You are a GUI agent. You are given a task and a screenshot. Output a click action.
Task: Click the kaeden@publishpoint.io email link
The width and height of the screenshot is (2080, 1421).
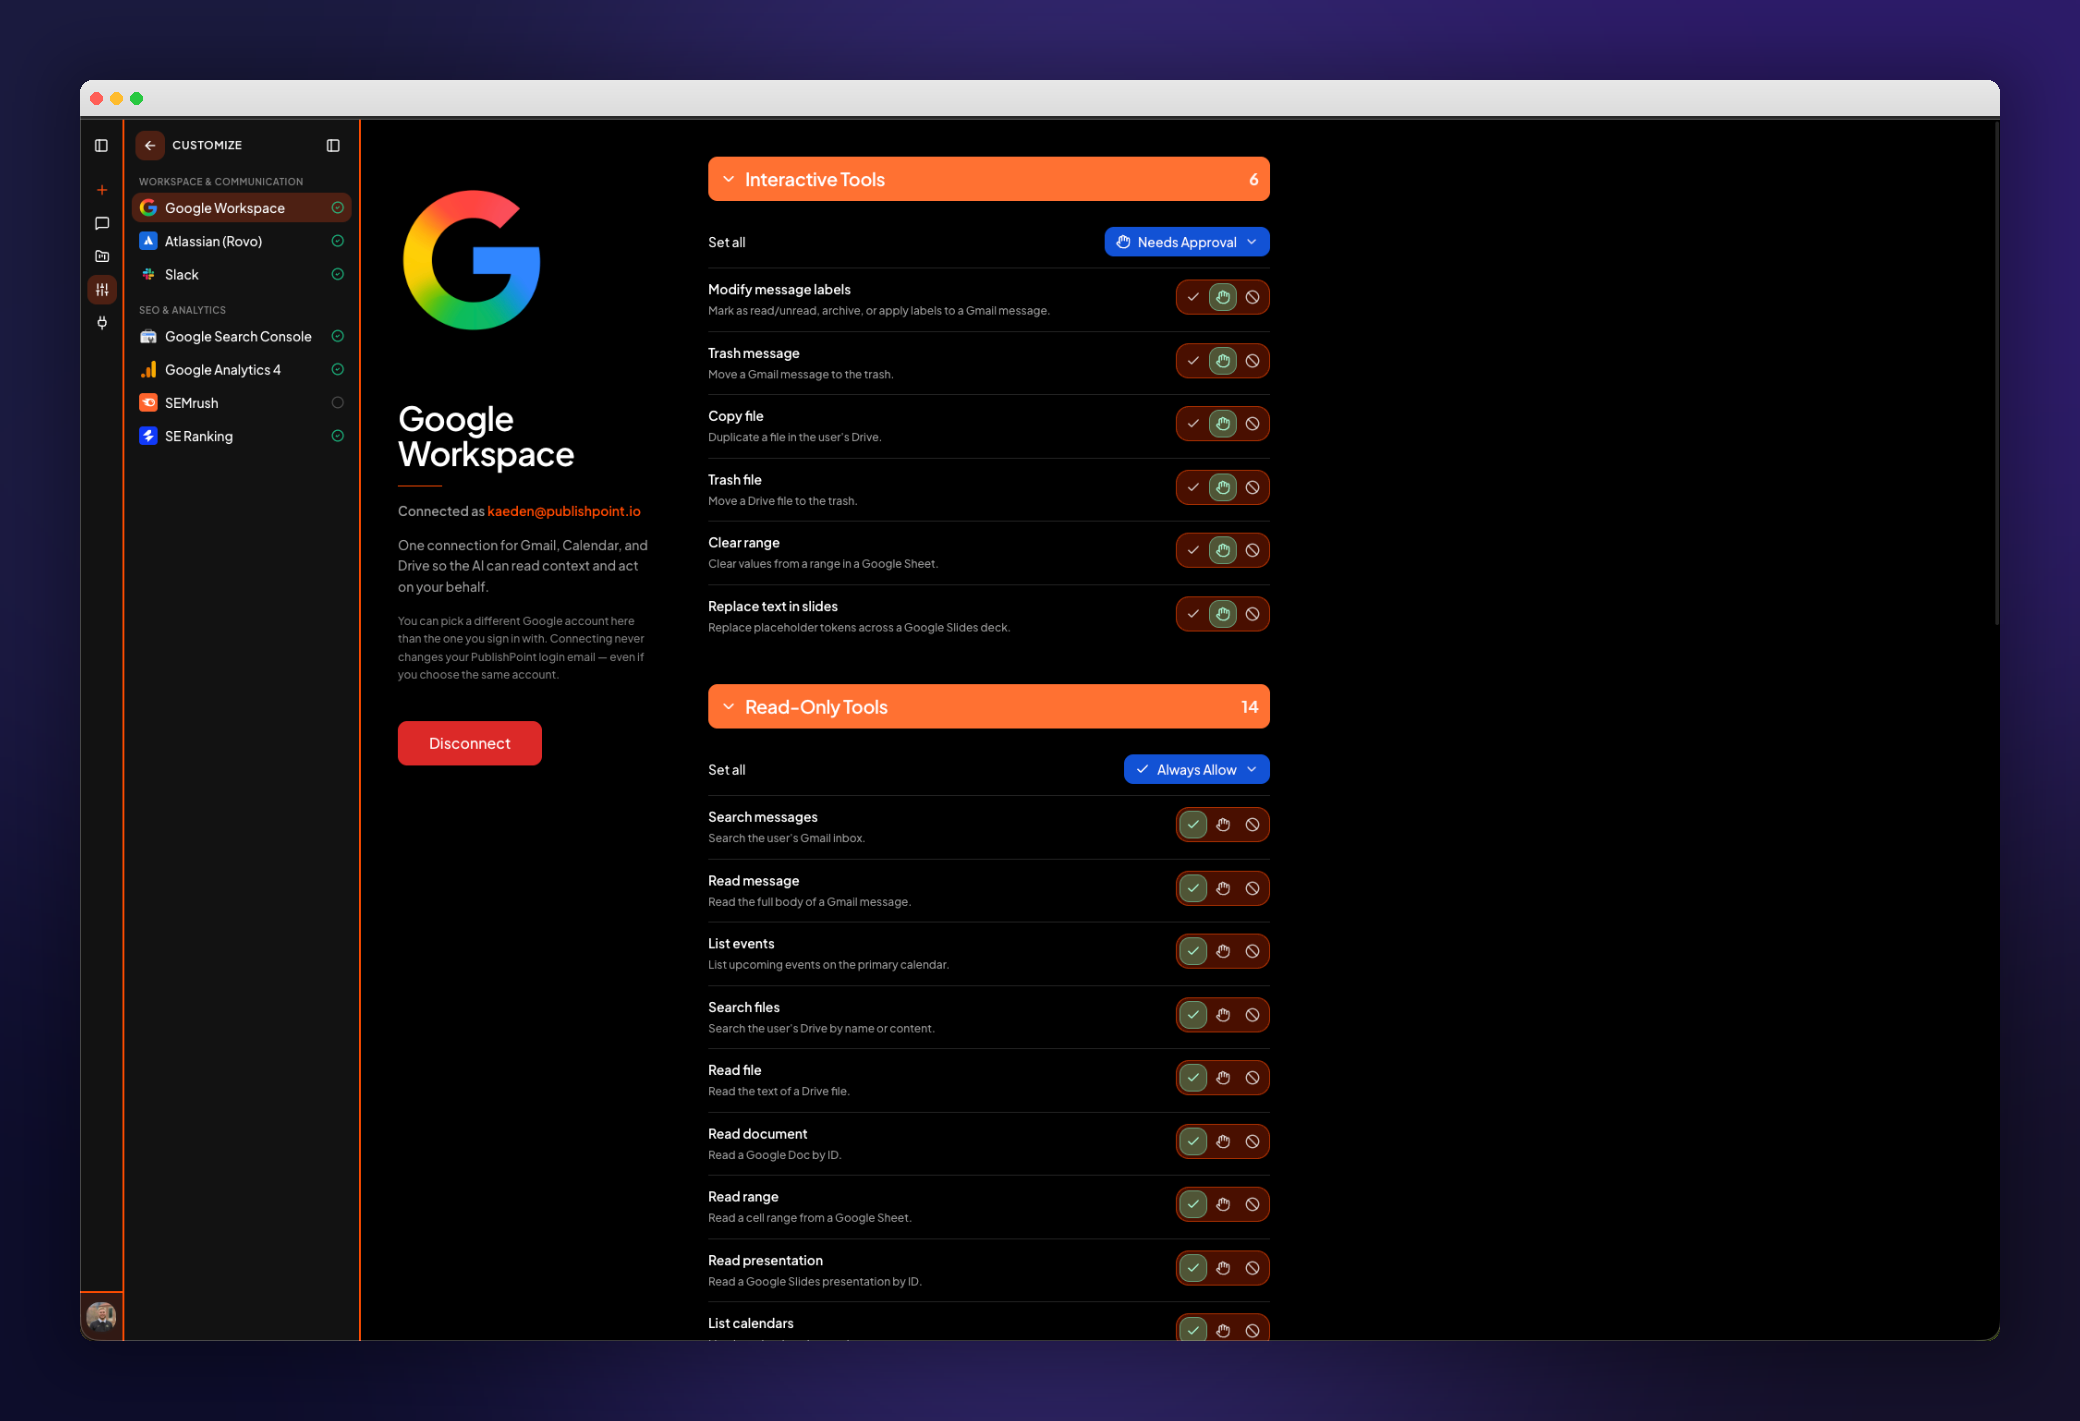click(x=564, y=511)
